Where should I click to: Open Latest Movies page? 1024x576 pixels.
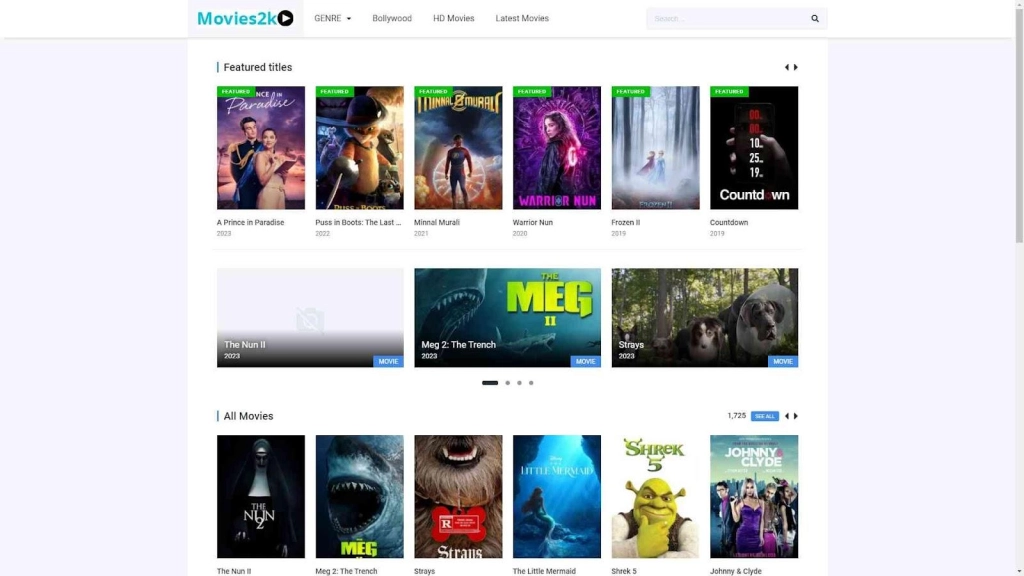522,18
